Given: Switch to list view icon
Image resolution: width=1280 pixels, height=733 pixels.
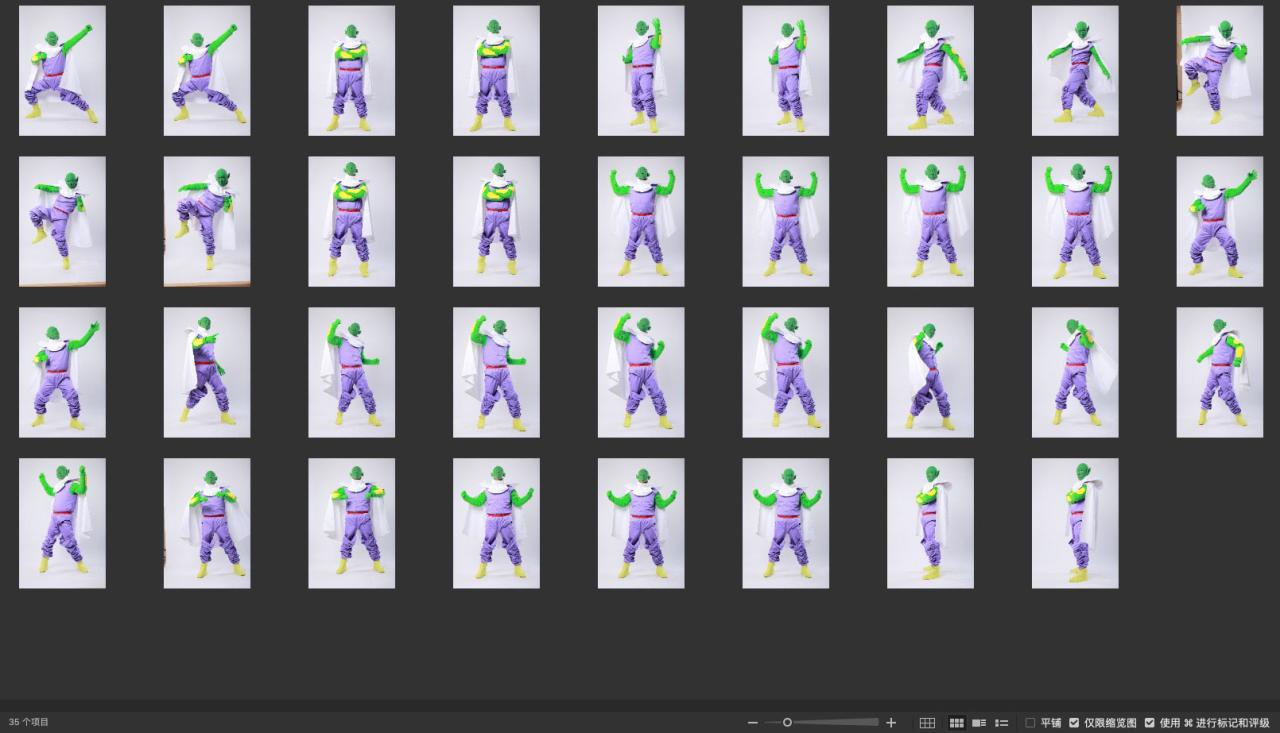Looking at the screenshot, I should coord(1001,722).
